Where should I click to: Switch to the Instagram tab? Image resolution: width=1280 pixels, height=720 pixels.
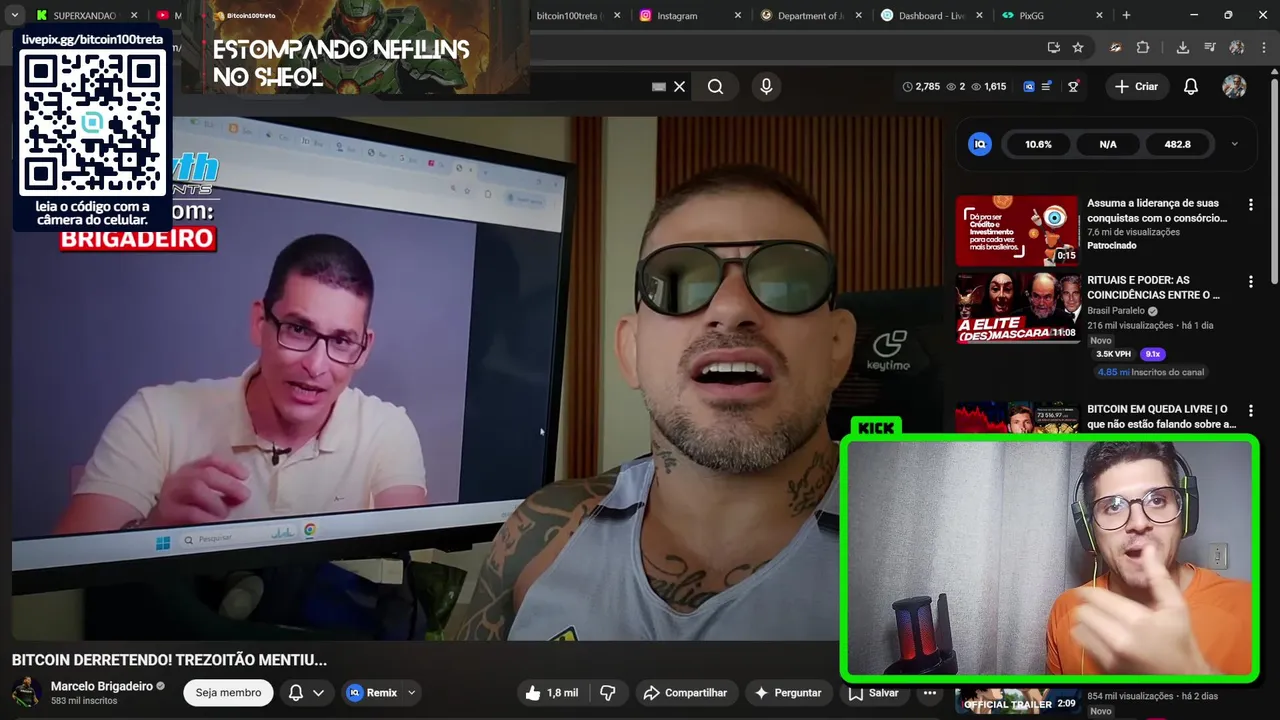[690, 15]
